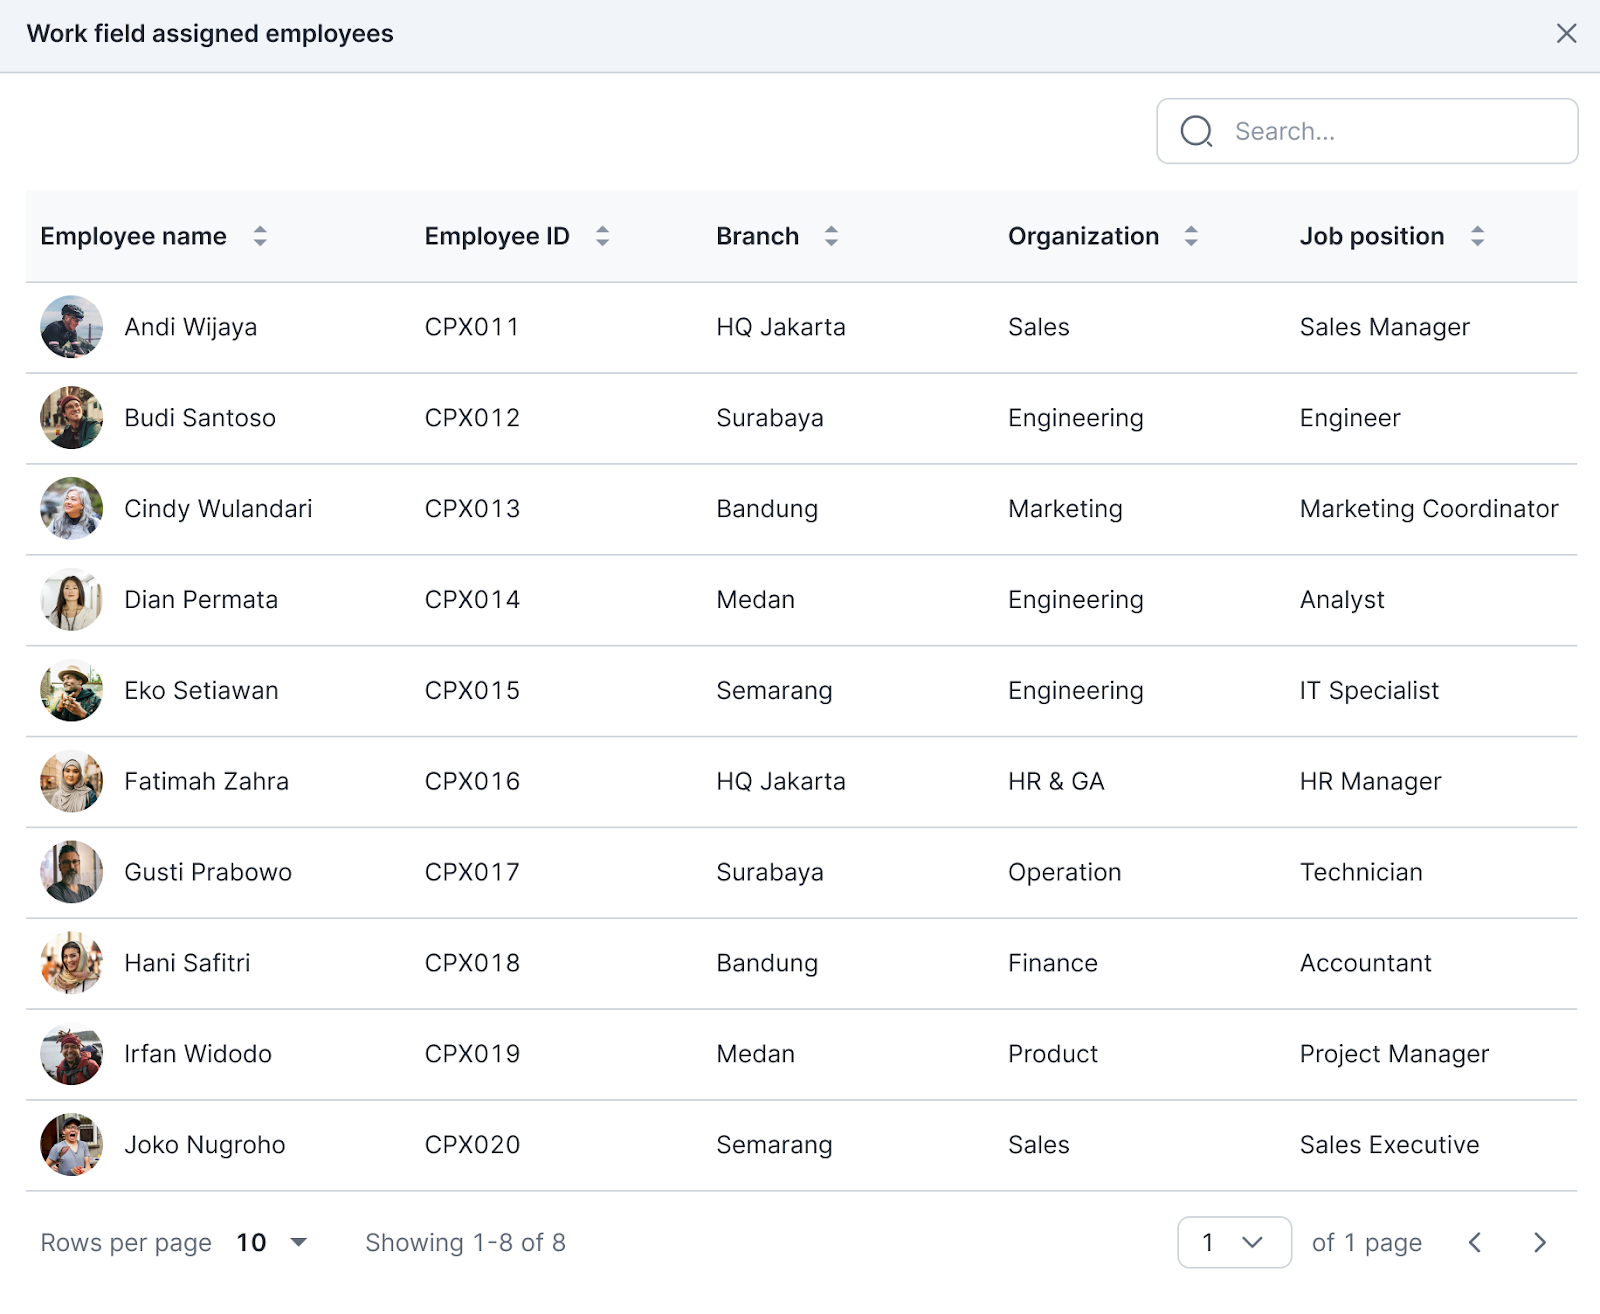
Task: Click the Branch column sort arrows
Action: (x=831, y=237)
